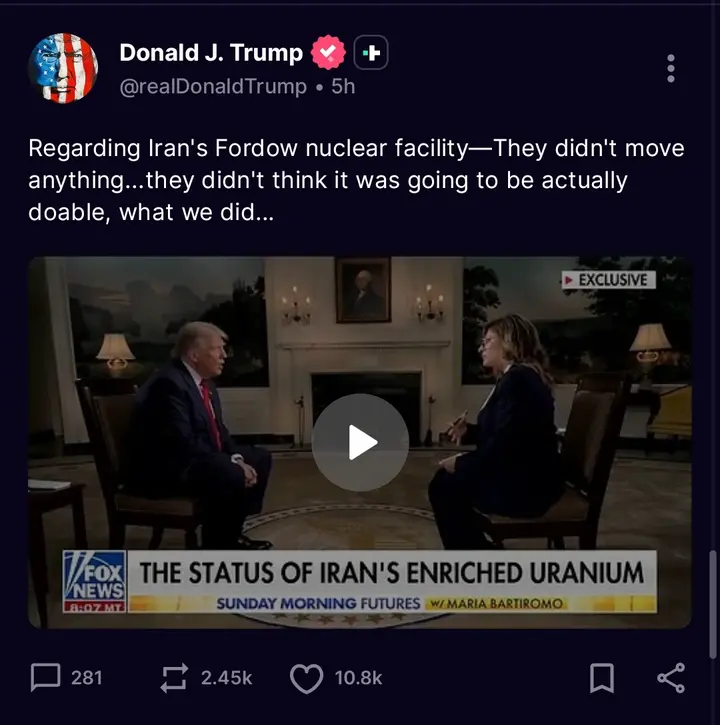Click the 2.45k reposts count
The image size is (720, 725).
227,678
